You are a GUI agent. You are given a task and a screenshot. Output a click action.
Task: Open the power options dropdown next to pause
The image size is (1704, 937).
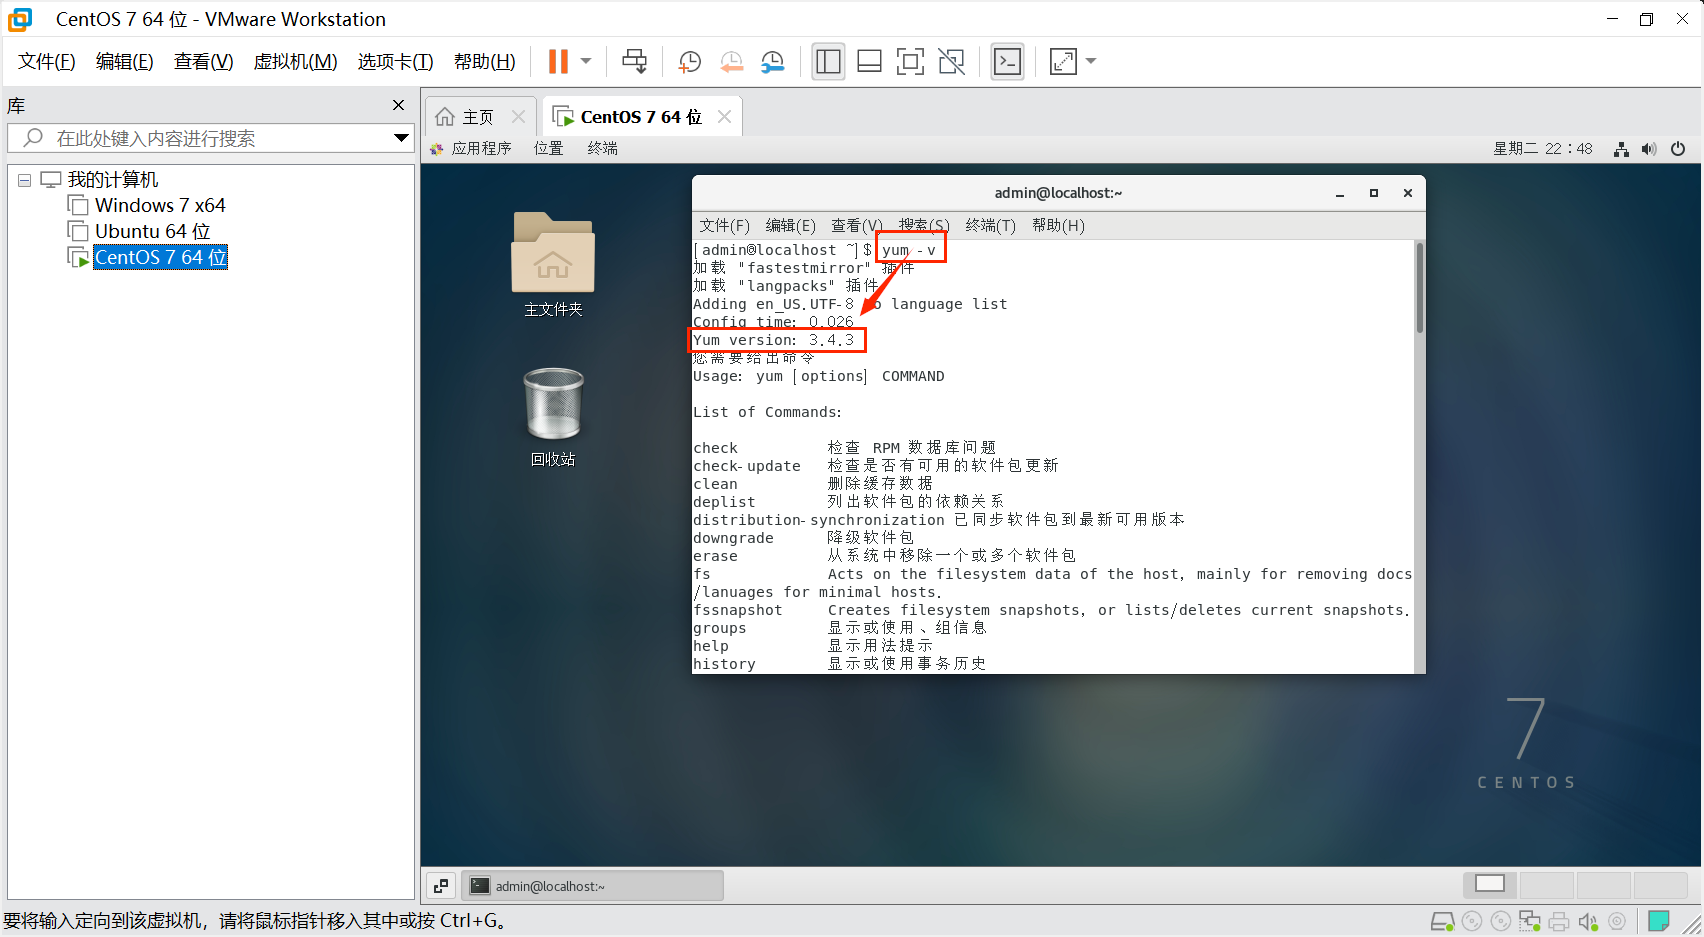point(586,62)
